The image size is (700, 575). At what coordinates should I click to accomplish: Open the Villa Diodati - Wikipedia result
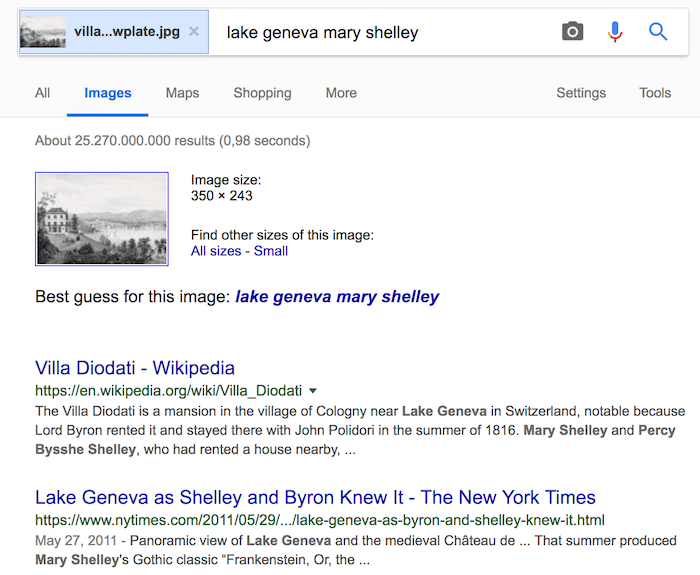135,368
